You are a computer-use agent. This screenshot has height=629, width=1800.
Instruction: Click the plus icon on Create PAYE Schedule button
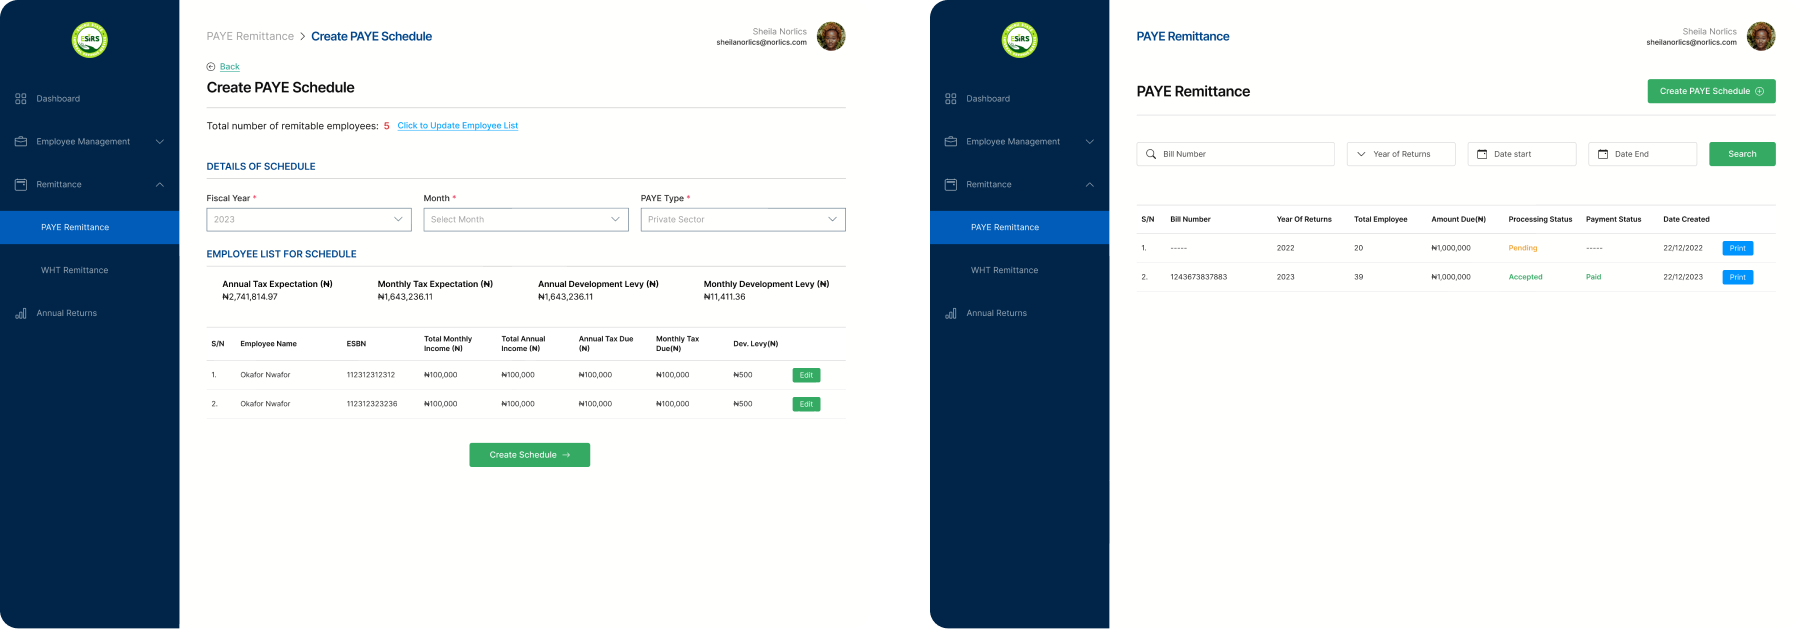point(1759,91)
